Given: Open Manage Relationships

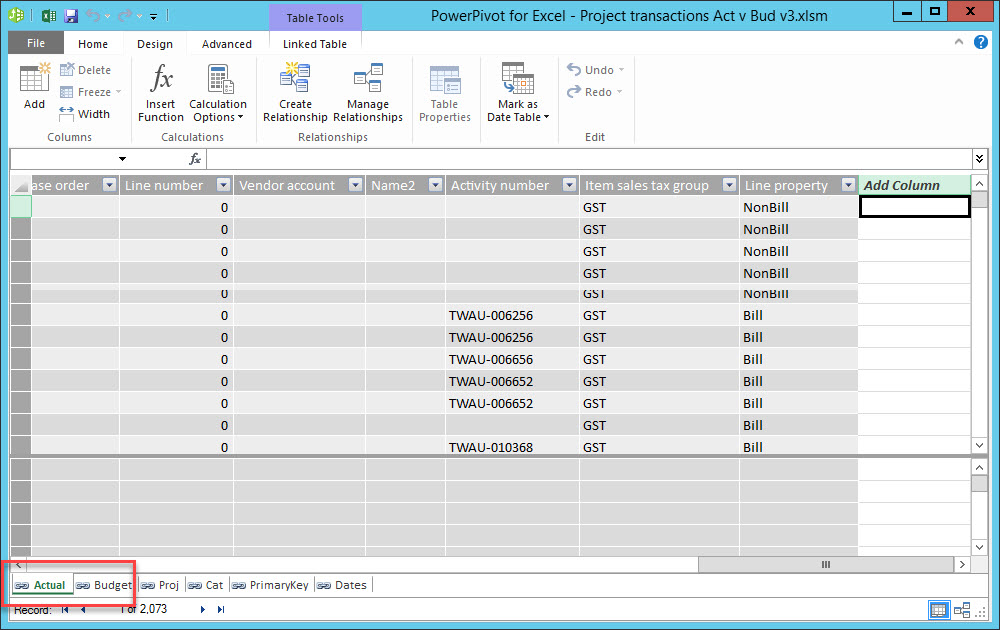Looking at the screenshot, I should (x=368, y=92).
